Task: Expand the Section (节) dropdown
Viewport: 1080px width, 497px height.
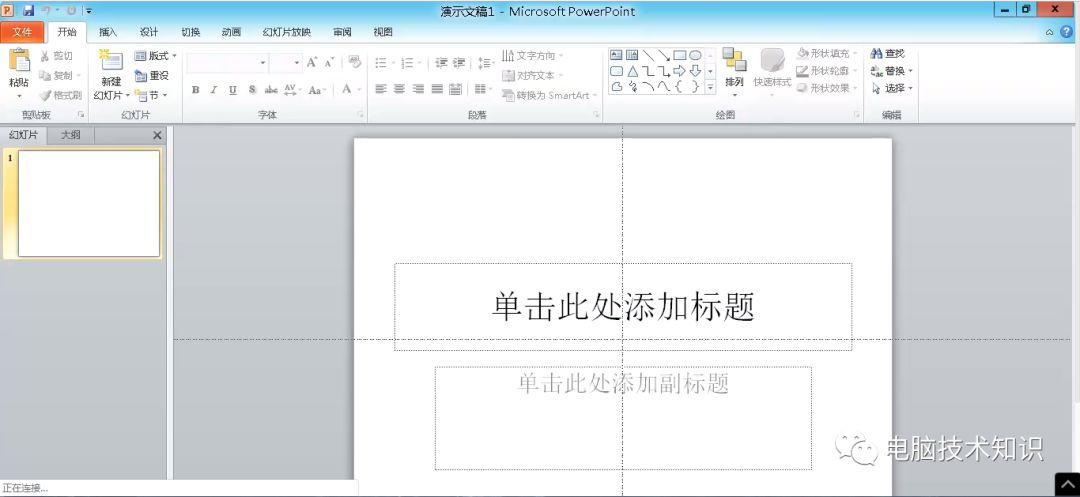Action: click(x=152, y=95)
